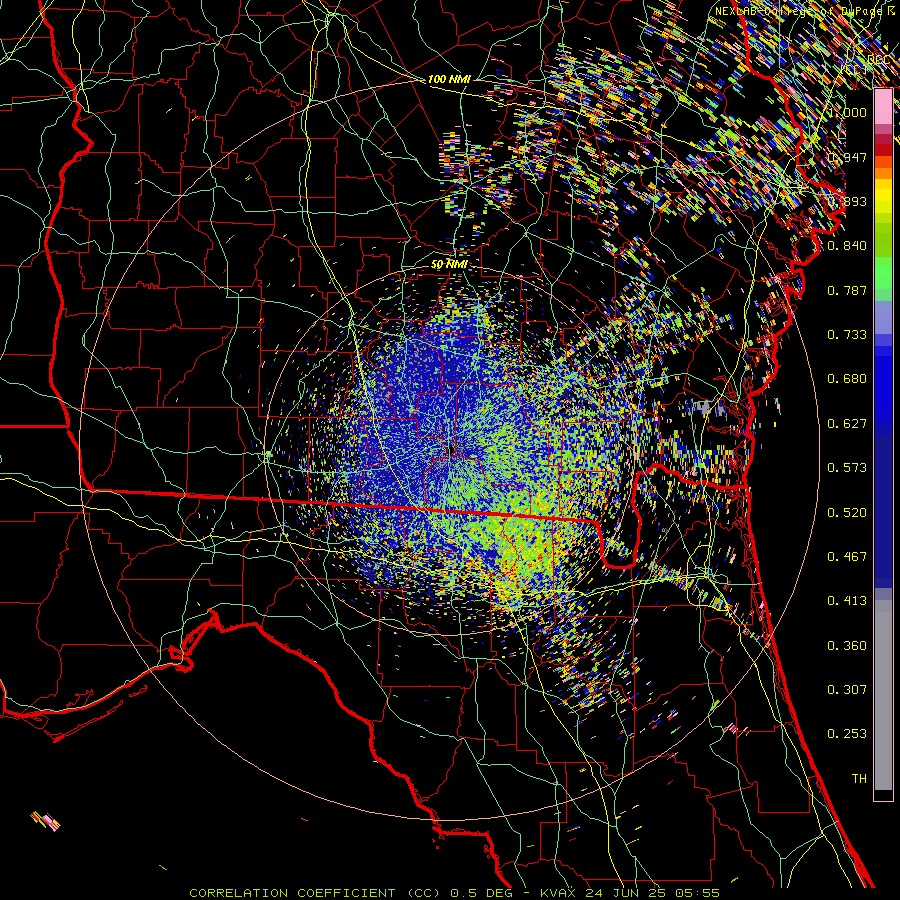
Task: Click the pink swatch at the scale top
Action: coord(883,107)
